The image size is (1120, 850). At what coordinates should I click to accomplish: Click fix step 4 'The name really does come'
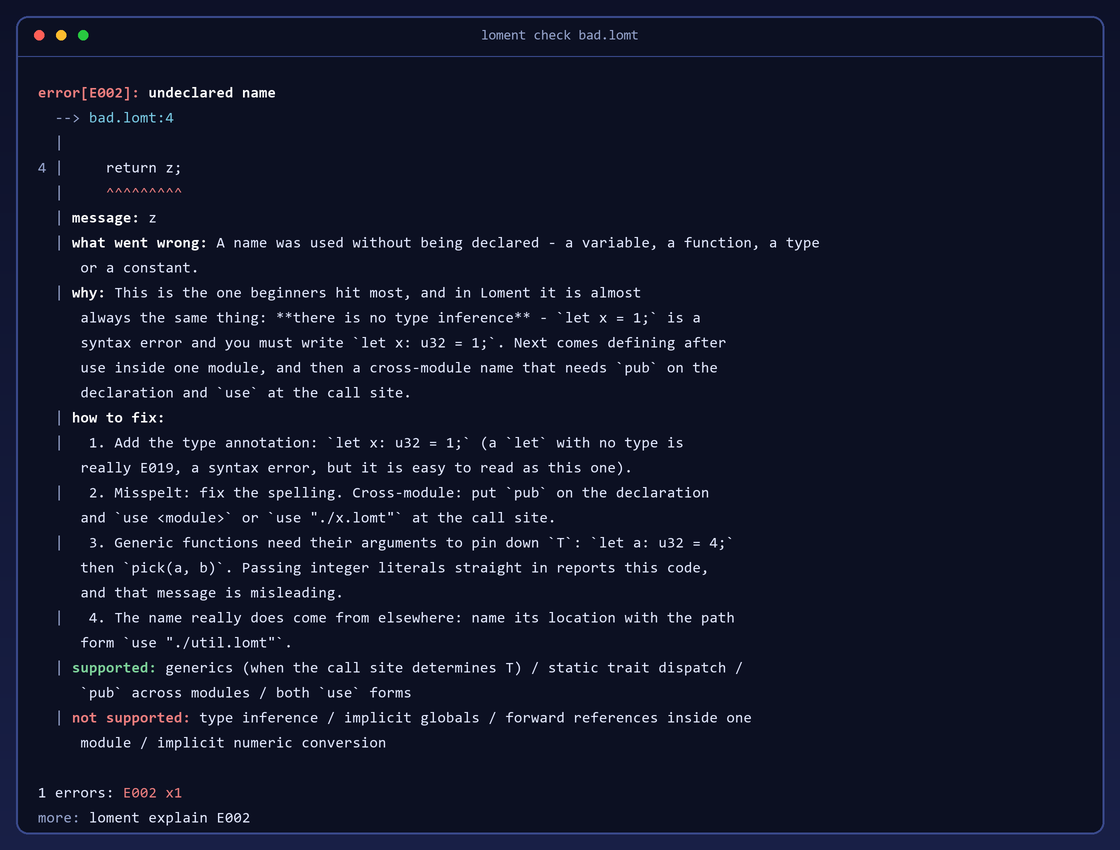click(x=411, y=618)
